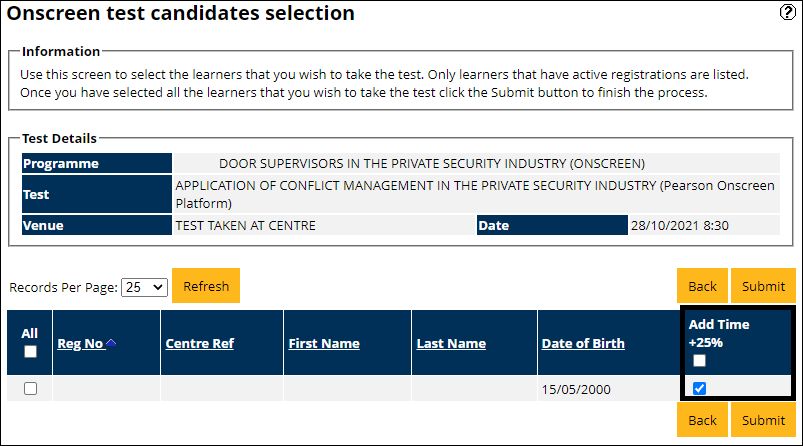Sort by Last Name column header
803x446 pixels.
[451, 343]
